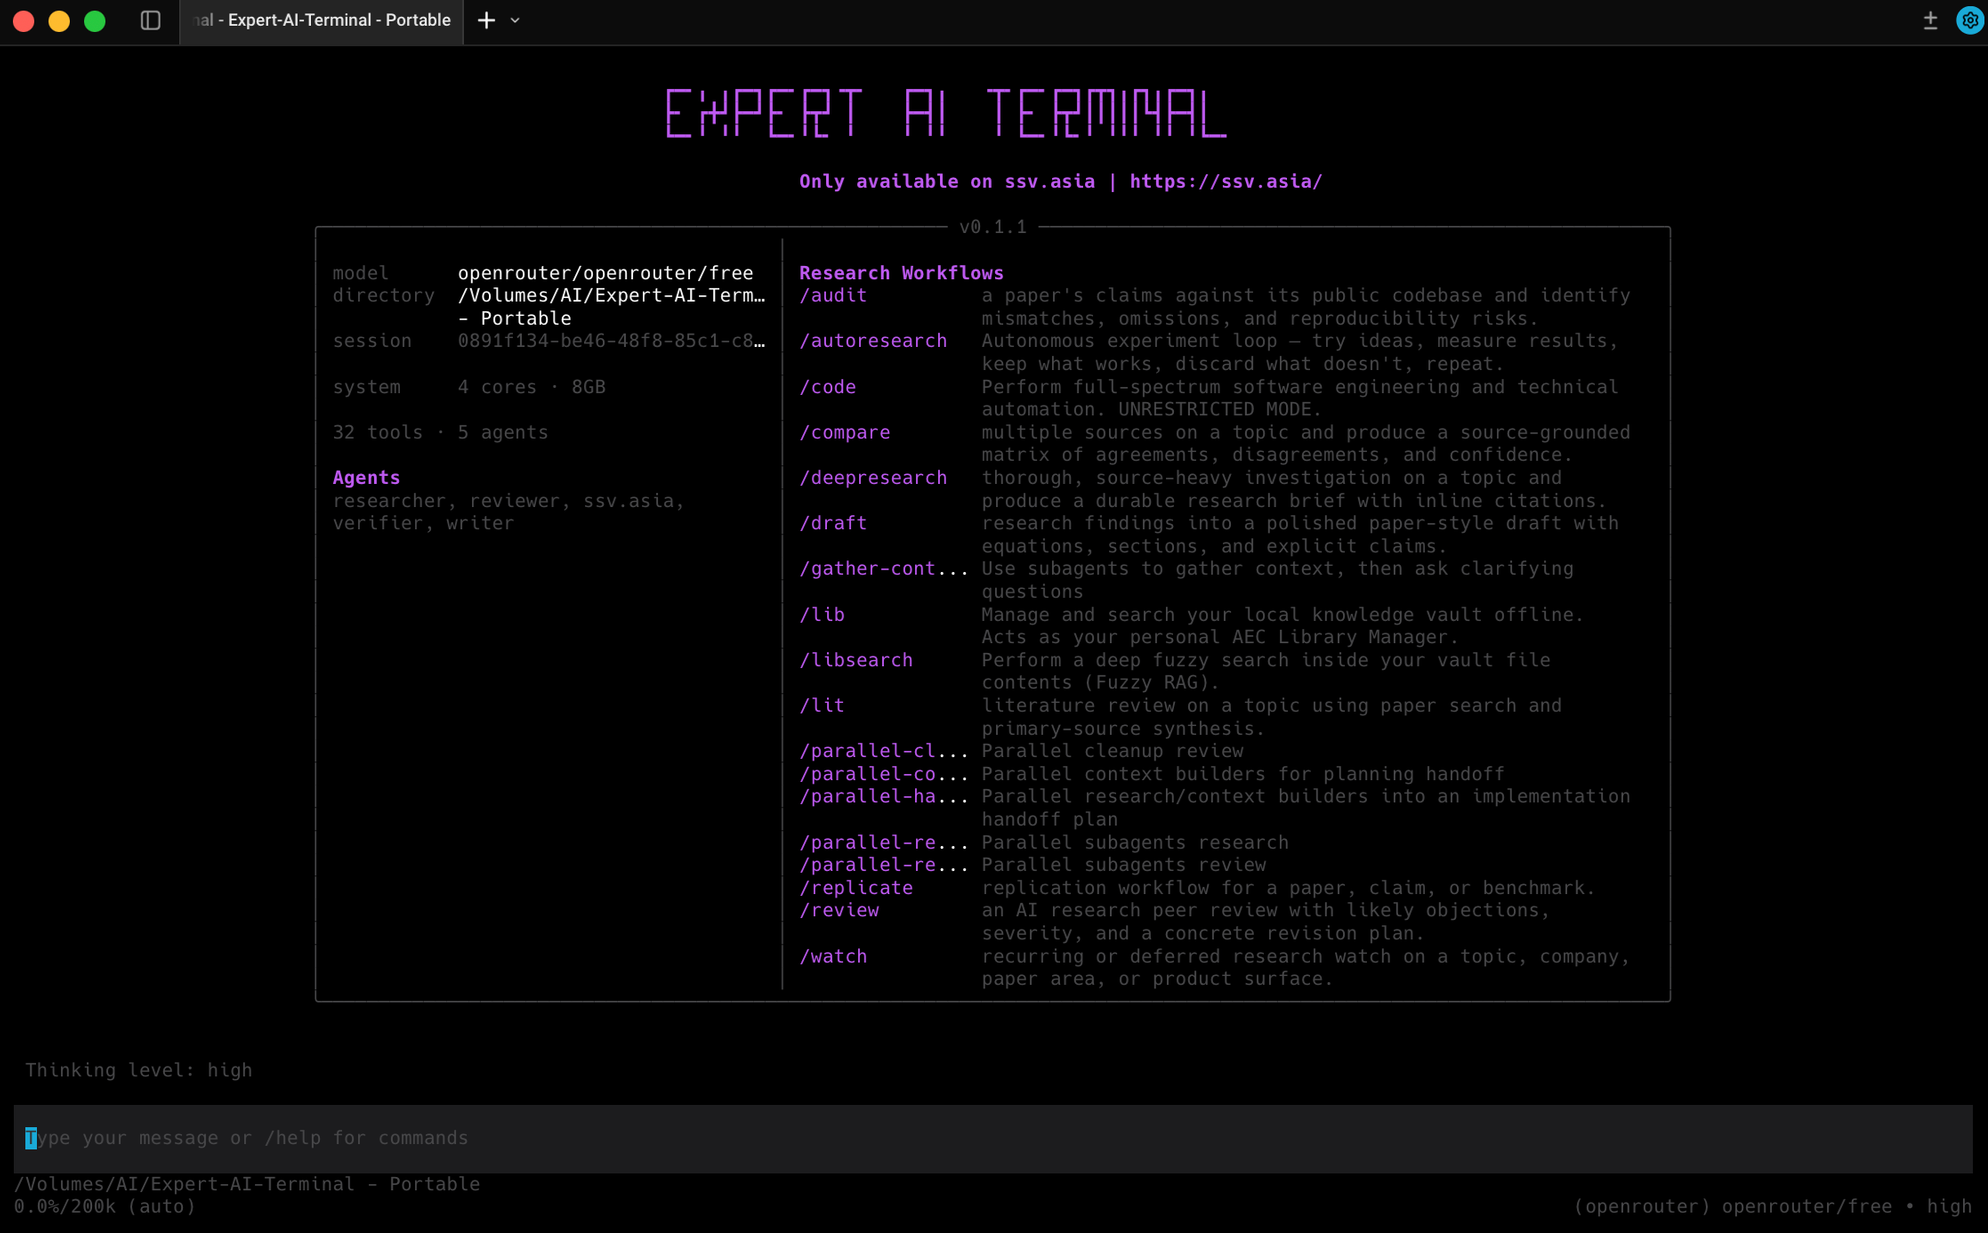Click the v0.1.1 version label
Image resolution: width=1988 pixels, height=1233 pixels.
tap(993, 227)
